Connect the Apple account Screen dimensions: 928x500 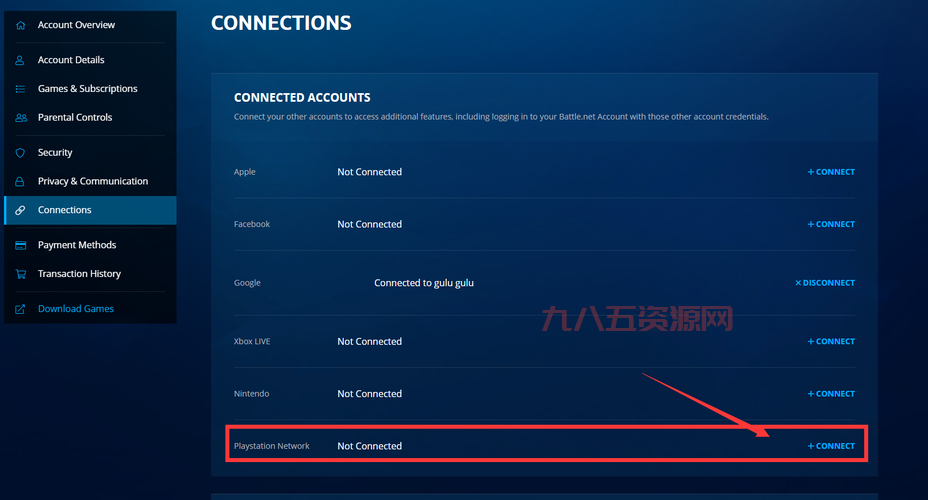tap(831, 172)
